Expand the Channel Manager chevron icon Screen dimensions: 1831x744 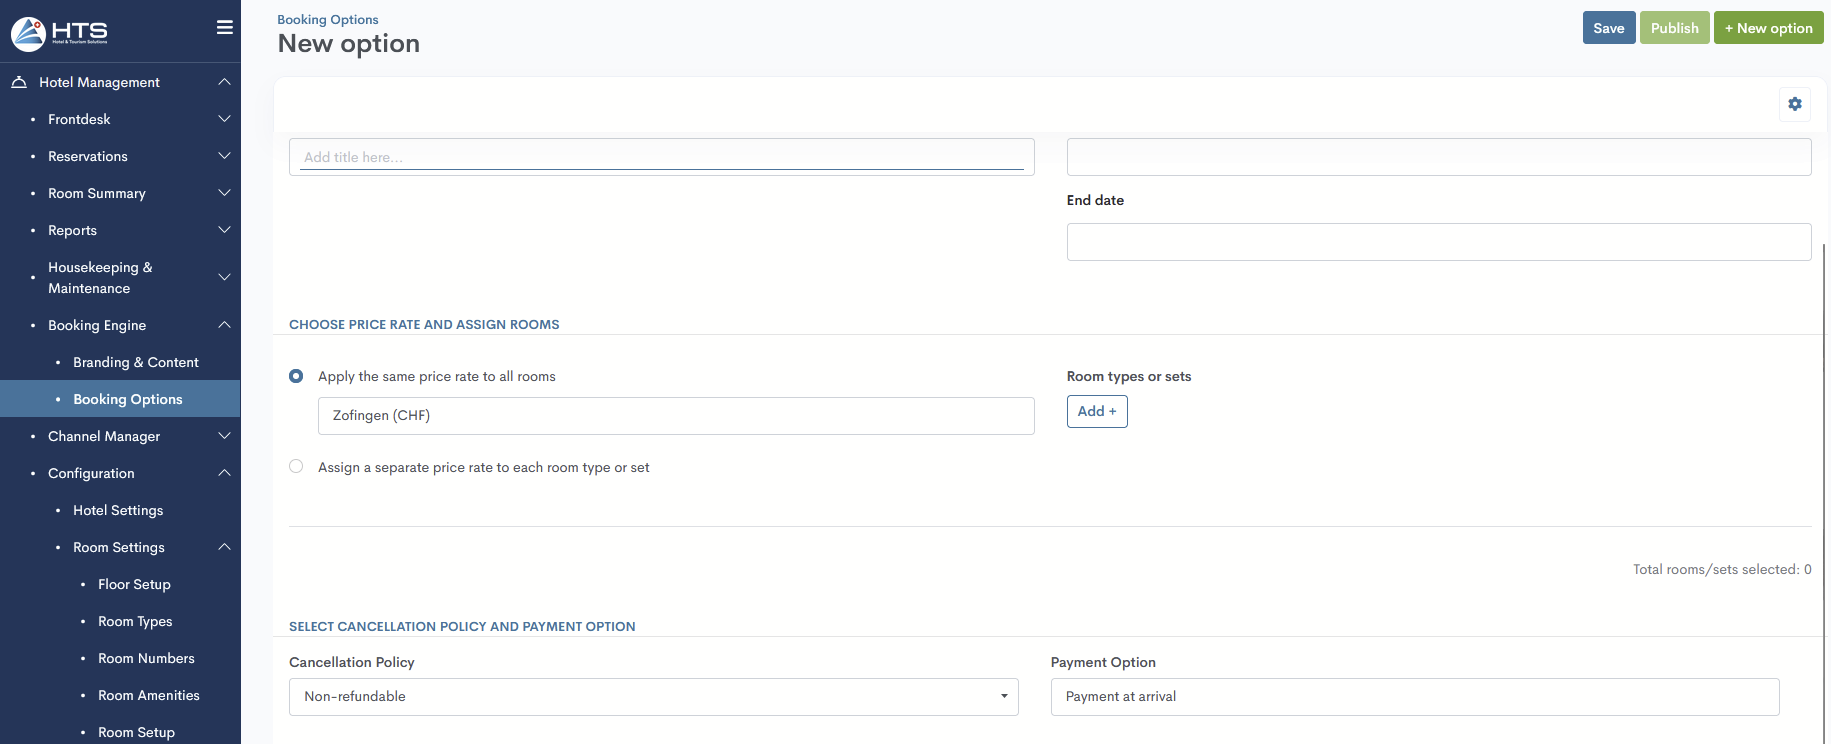(x=224, y=436)
